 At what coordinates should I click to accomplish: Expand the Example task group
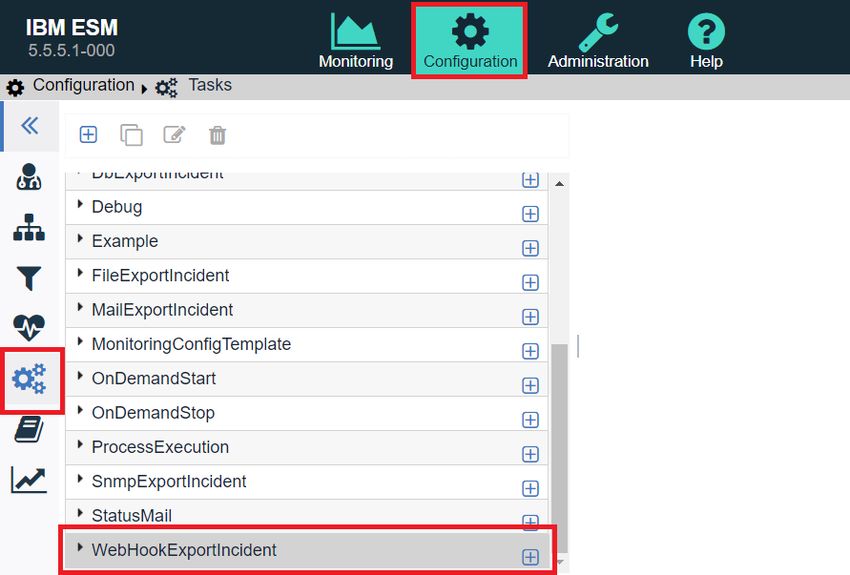pyautogui.click(x=80, y=238)
